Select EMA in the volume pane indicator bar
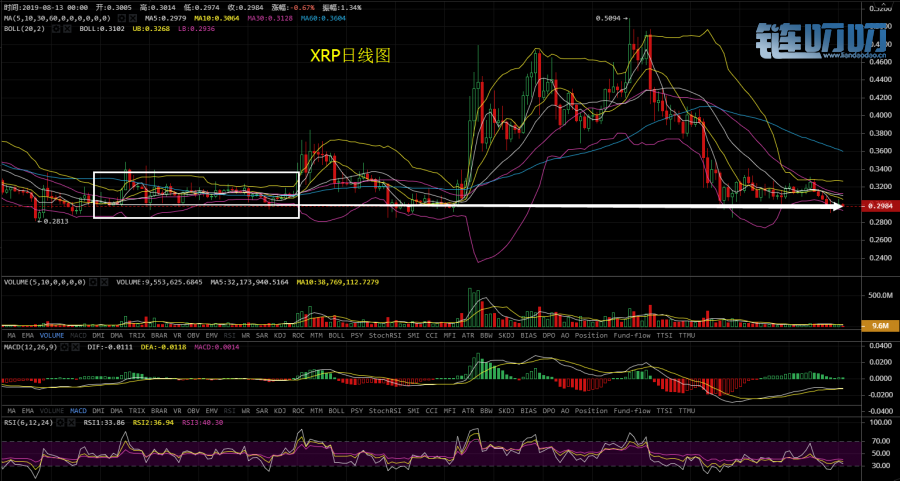Viewport: 900px width, 481px height. (x=28, y=335)
